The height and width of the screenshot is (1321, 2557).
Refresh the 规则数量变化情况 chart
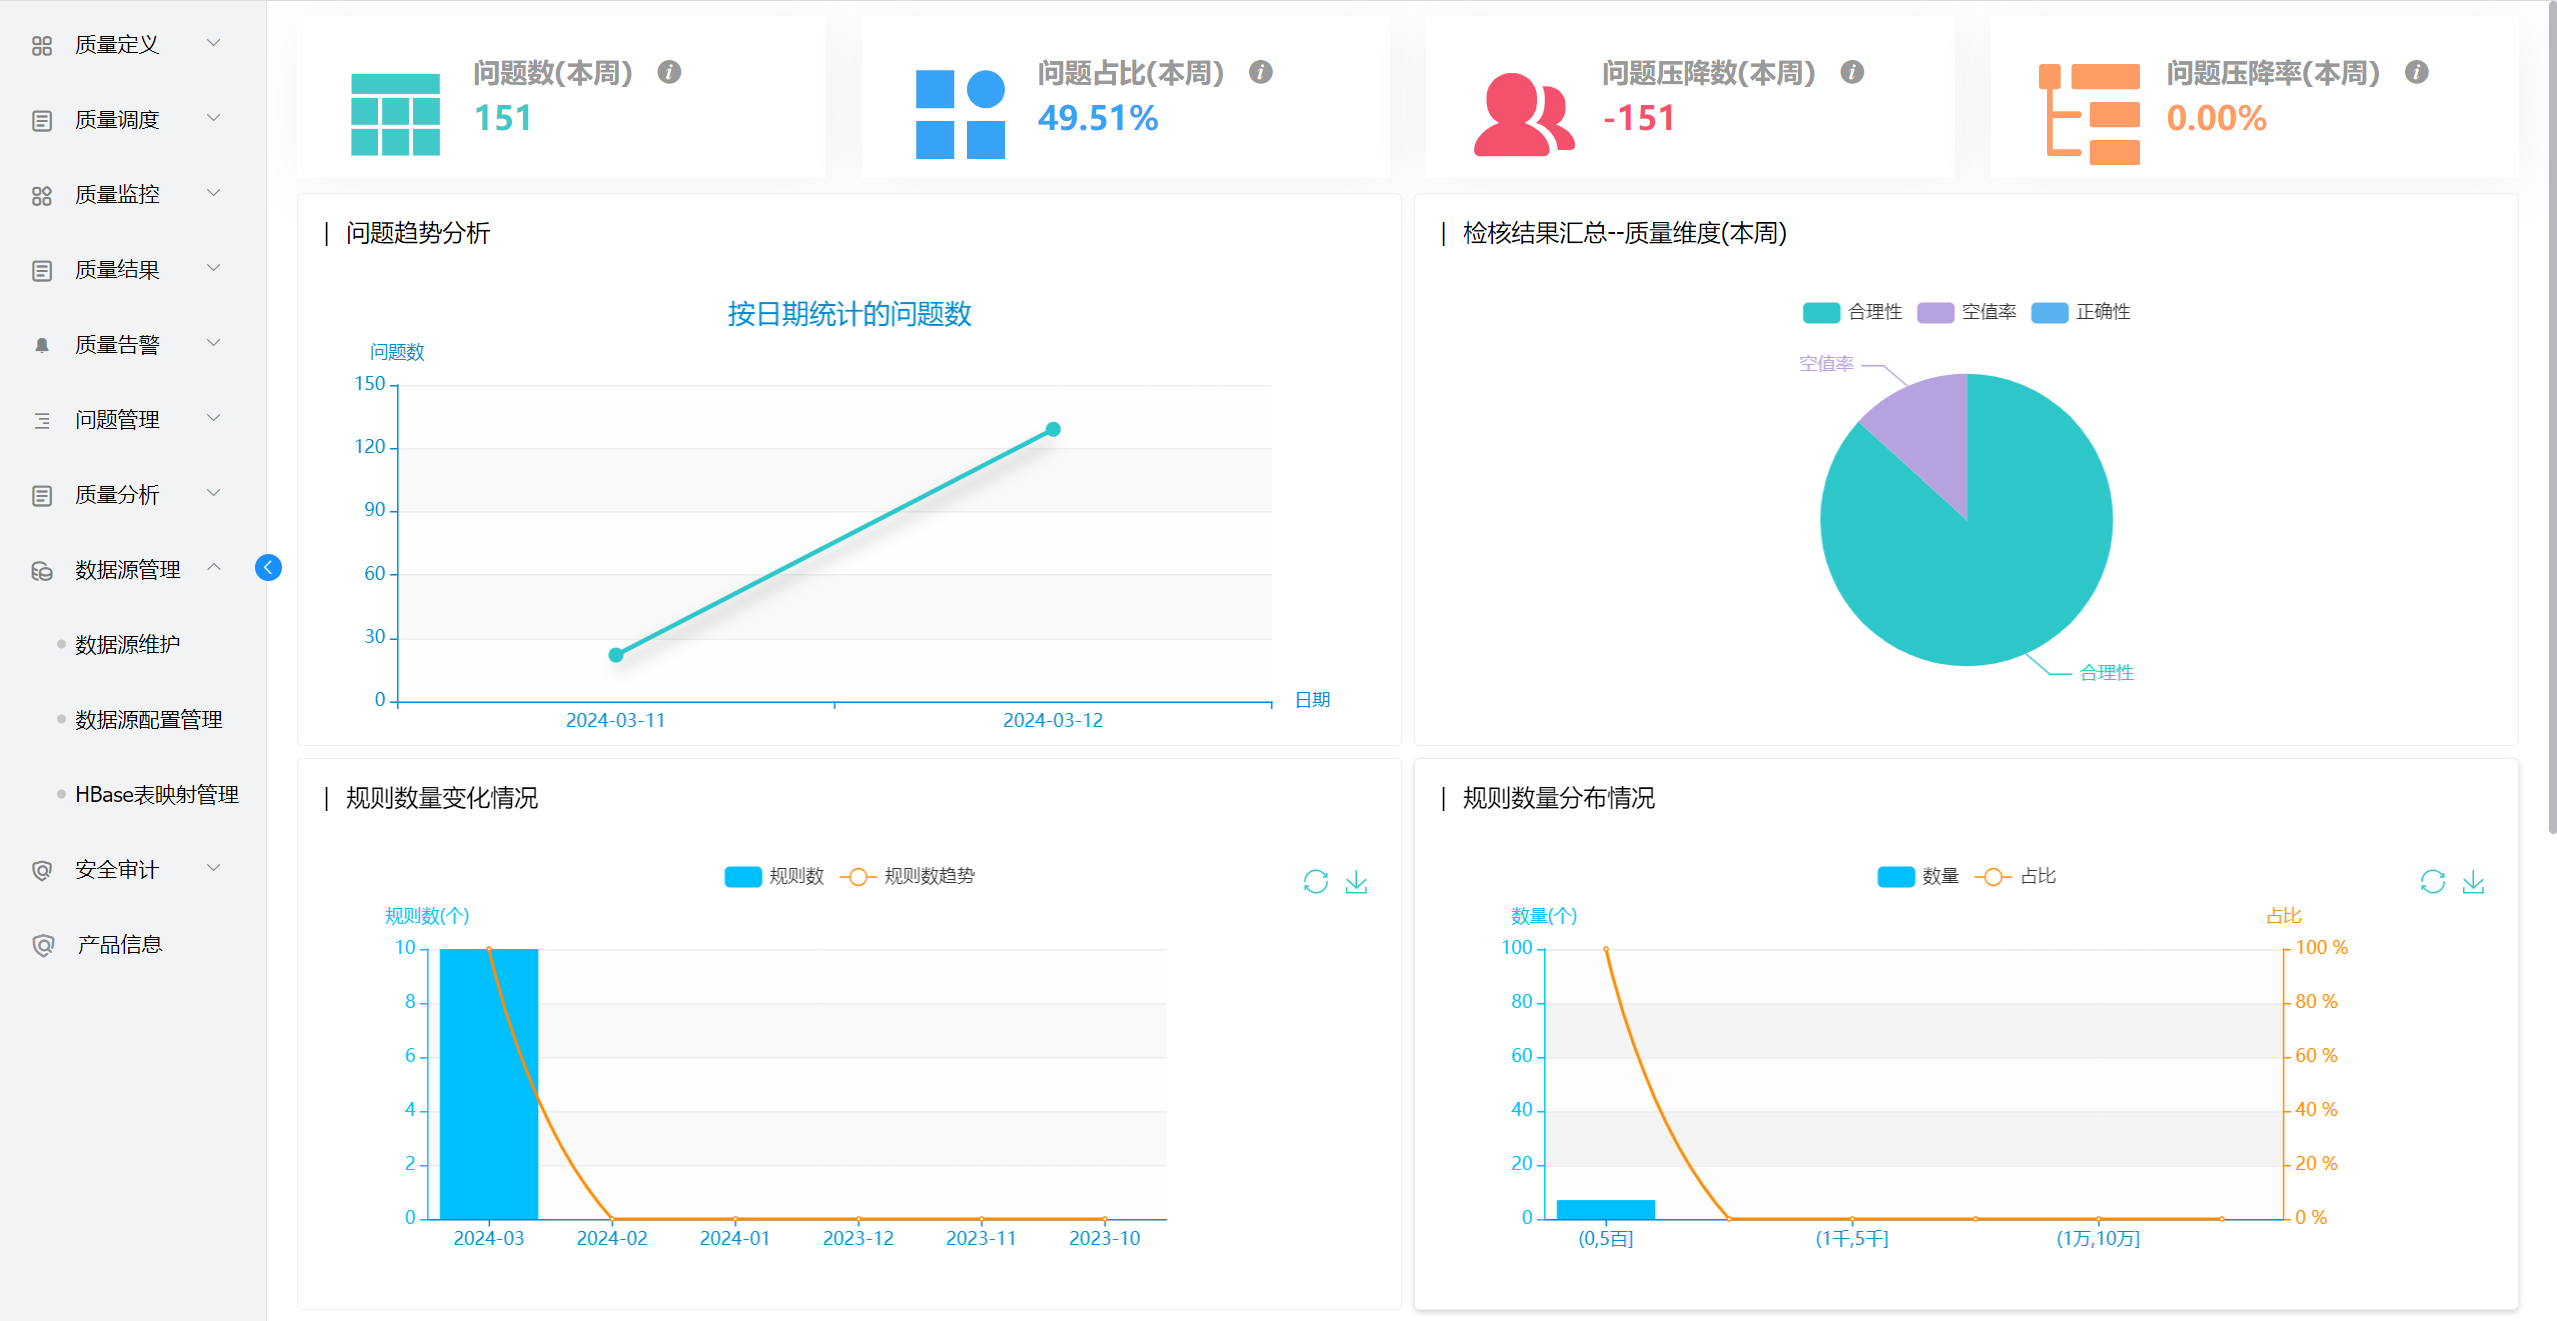(x=1315, y=881)
